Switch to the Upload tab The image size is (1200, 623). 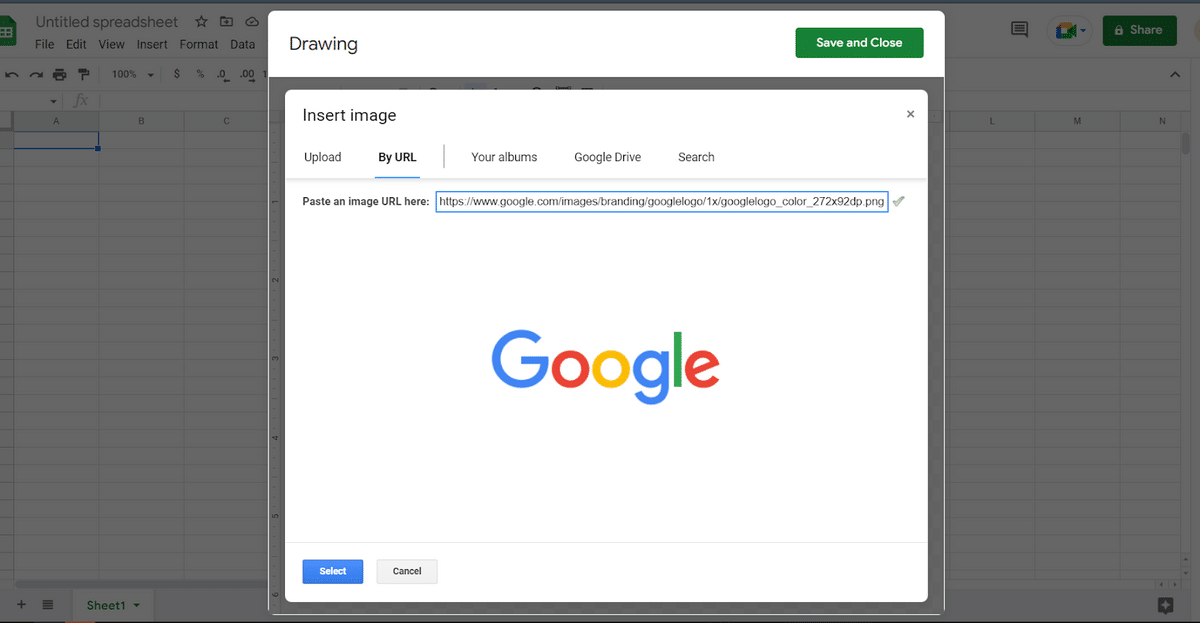pos(322,157)
